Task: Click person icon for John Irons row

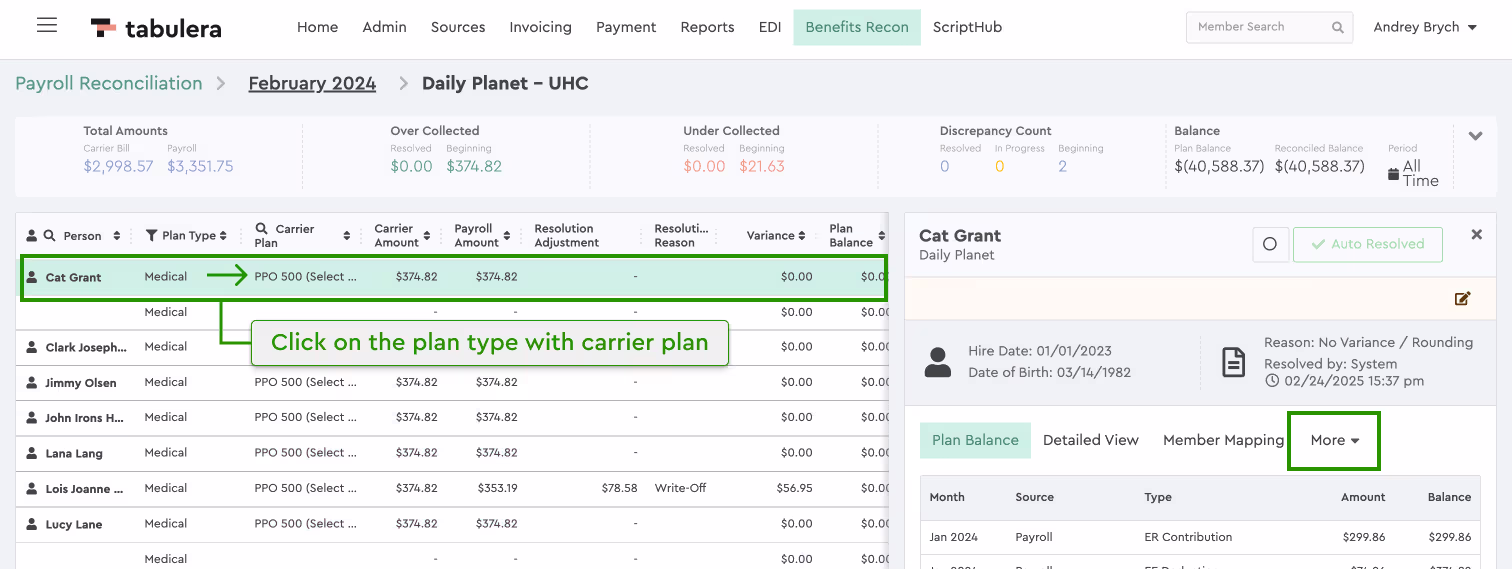Action: coord(32,418)
